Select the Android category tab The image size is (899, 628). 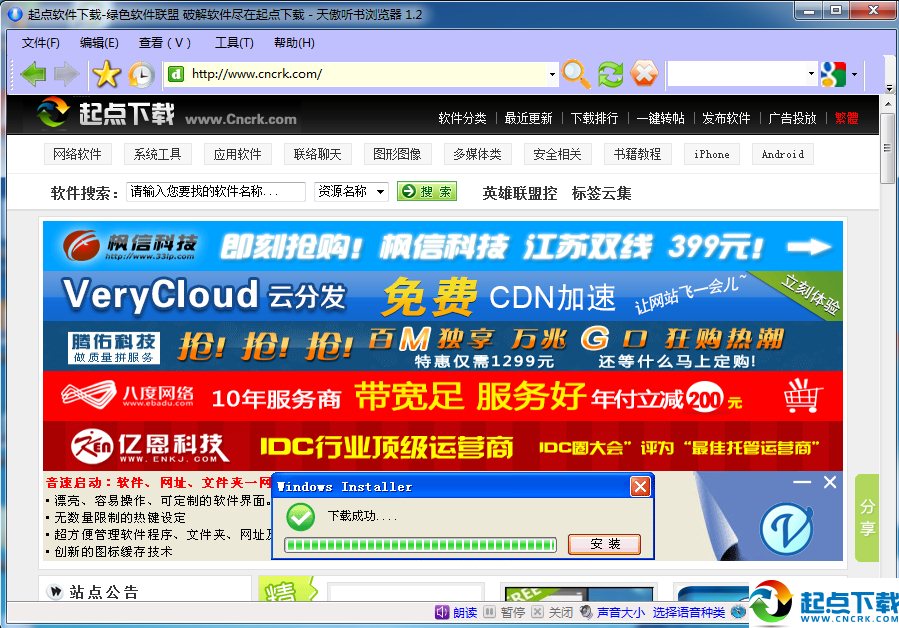tap(783, 154)
